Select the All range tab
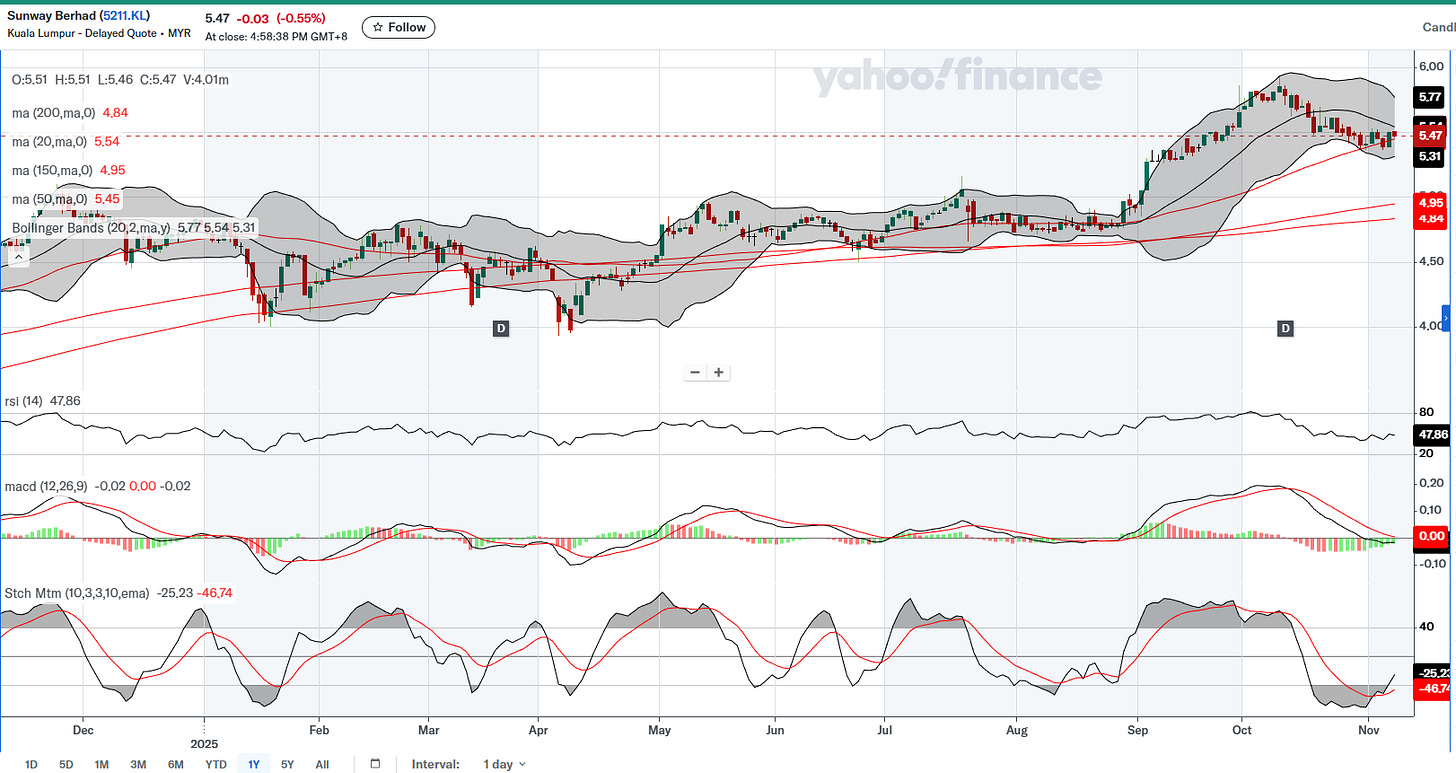1456x773 pixels. coord(322,764)
